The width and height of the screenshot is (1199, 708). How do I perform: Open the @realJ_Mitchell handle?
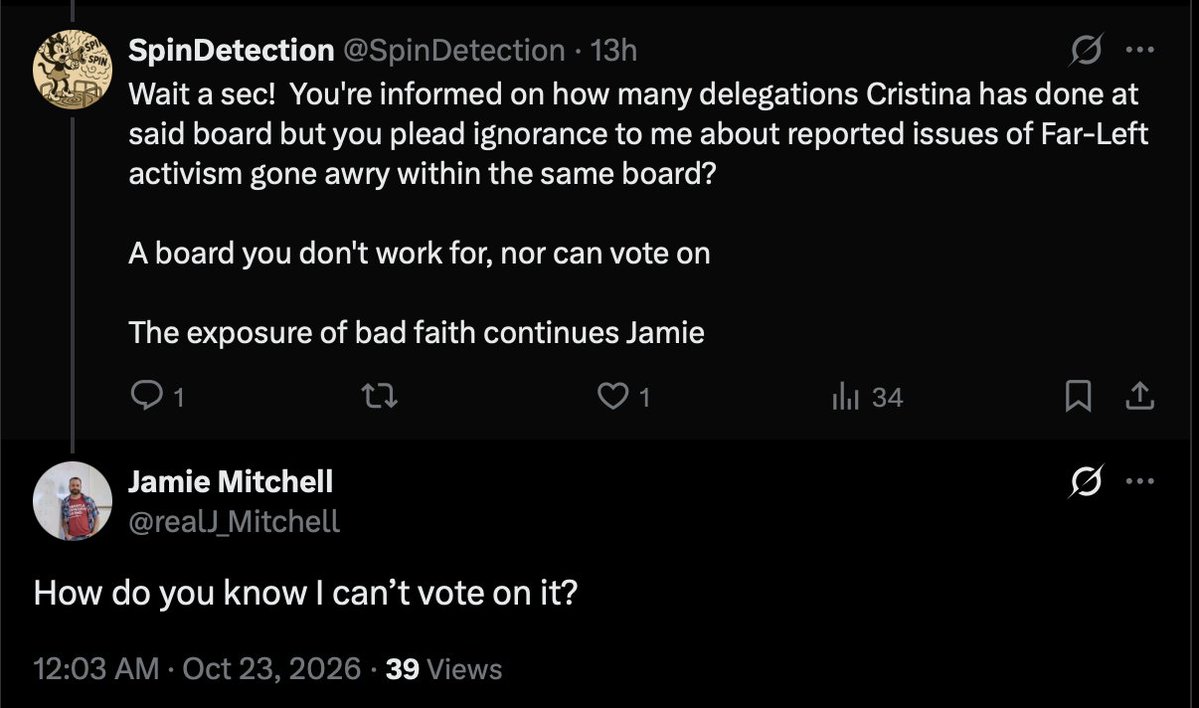[x=234, y=521]
